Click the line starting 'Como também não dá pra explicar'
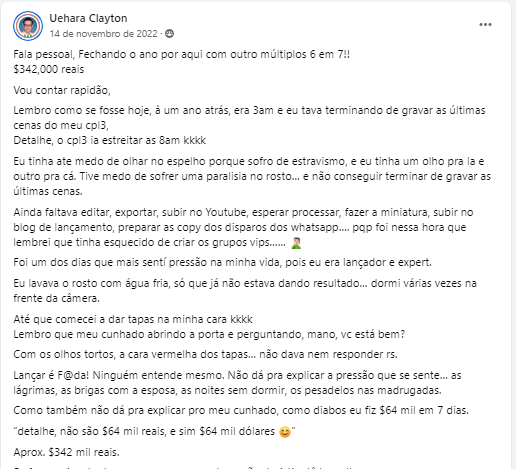The height and width of the screenshot is (469, 516). [x=241, y=410]
